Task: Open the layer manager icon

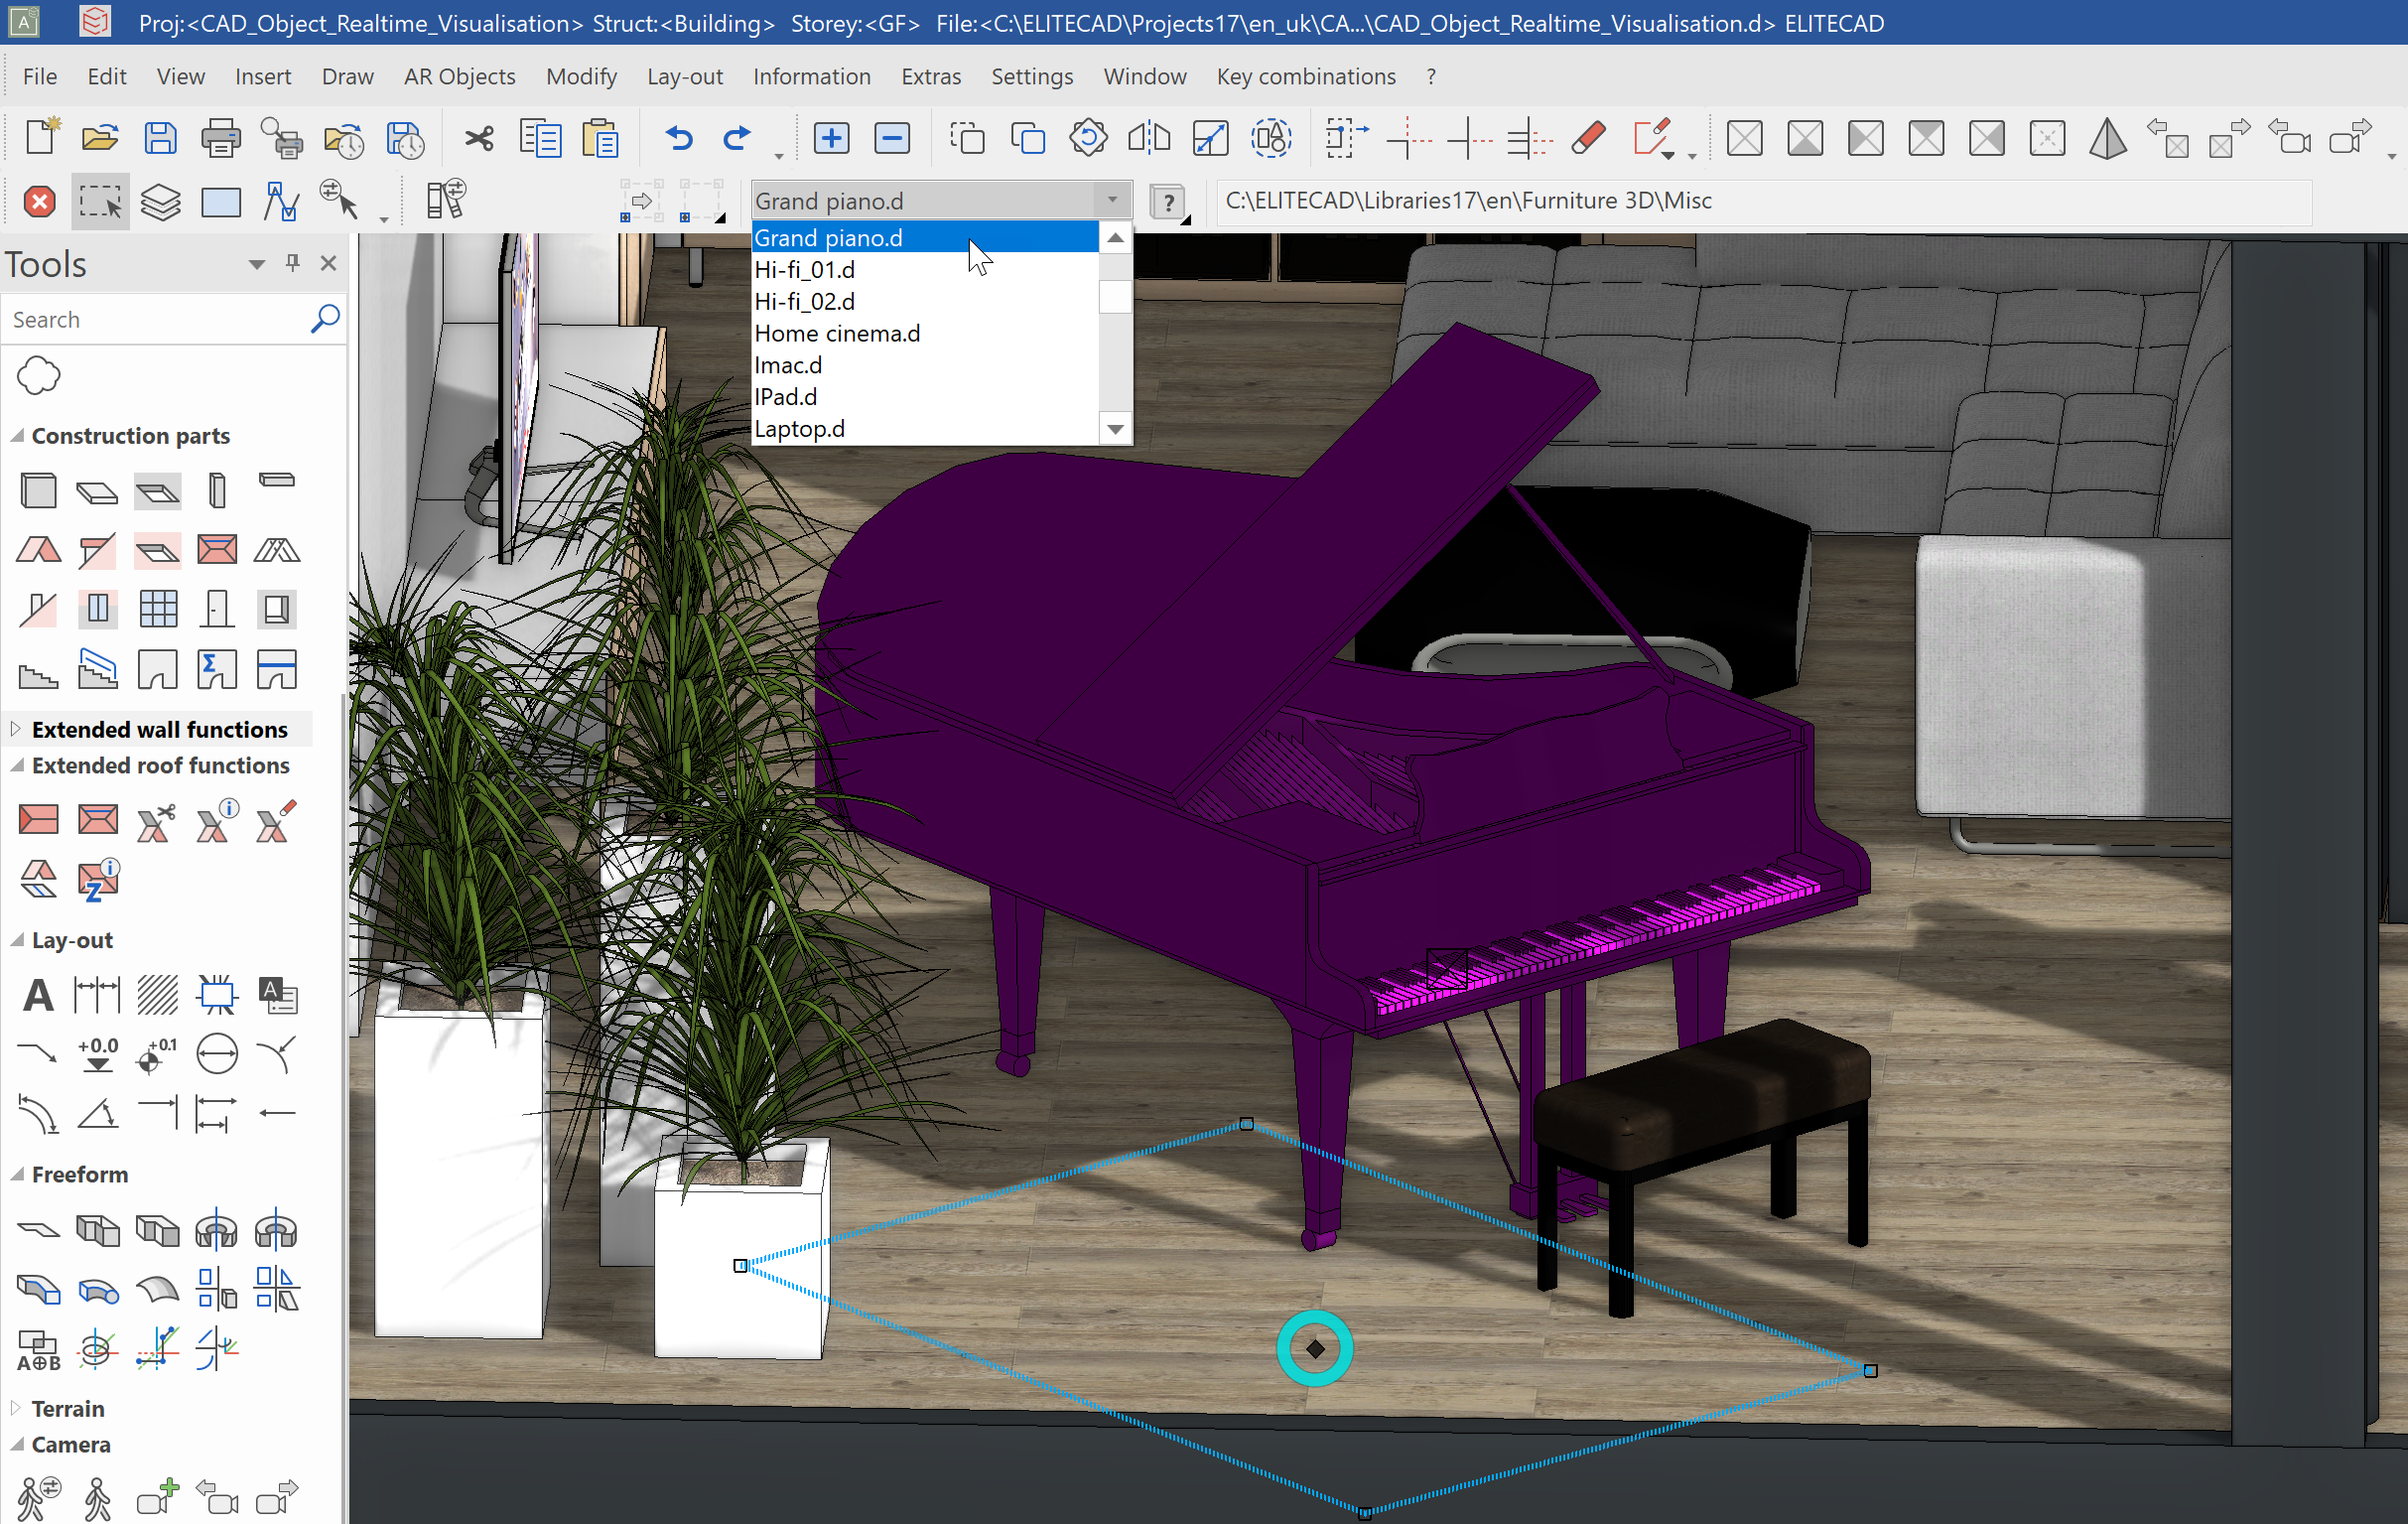Action: click(160, 201)
